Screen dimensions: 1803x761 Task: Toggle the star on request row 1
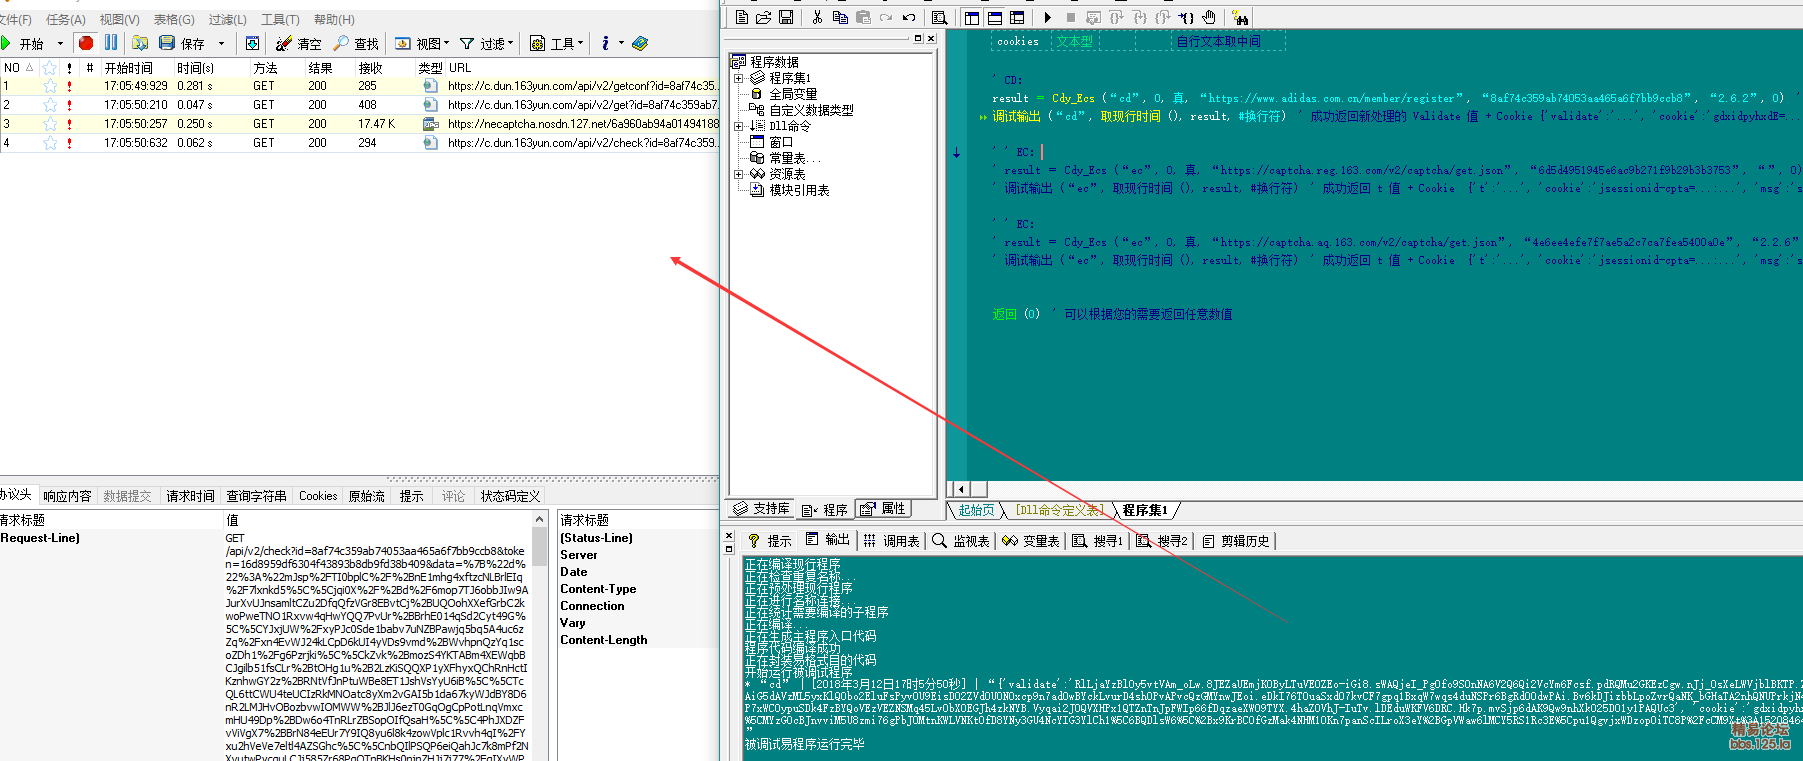(x=49, y=86)
